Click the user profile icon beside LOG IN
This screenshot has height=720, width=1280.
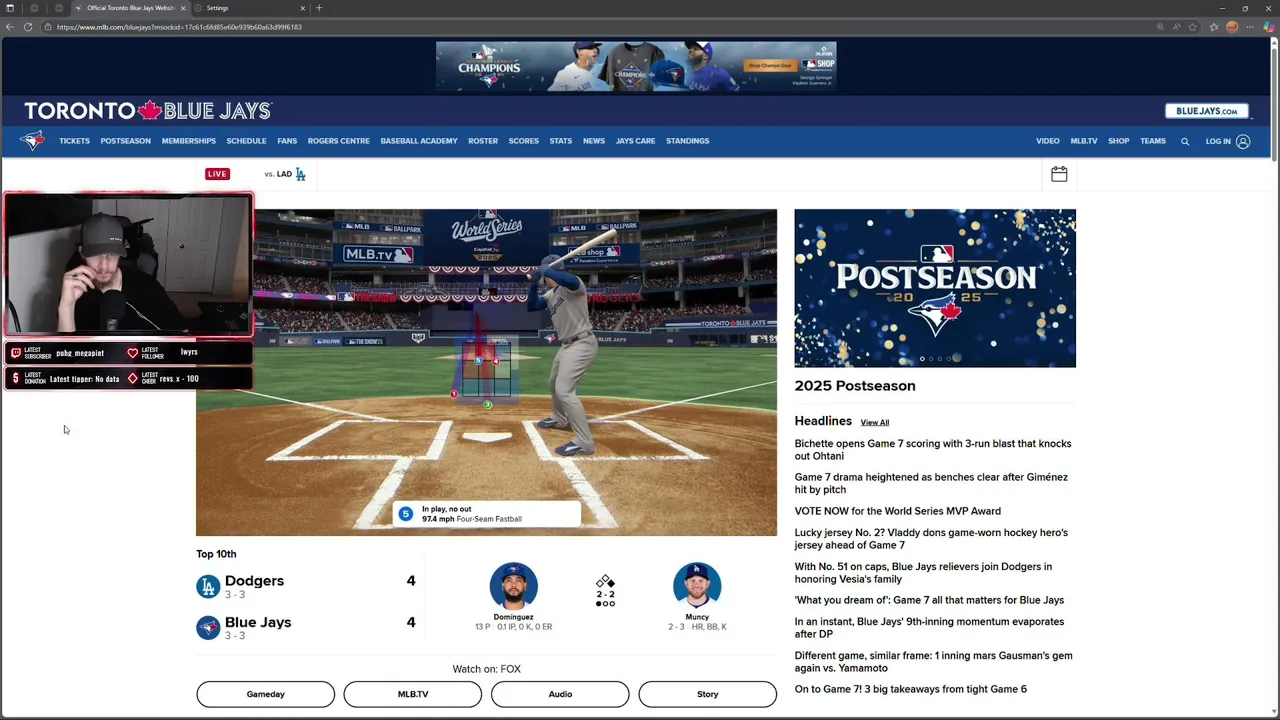click(x=1243, y=142)
